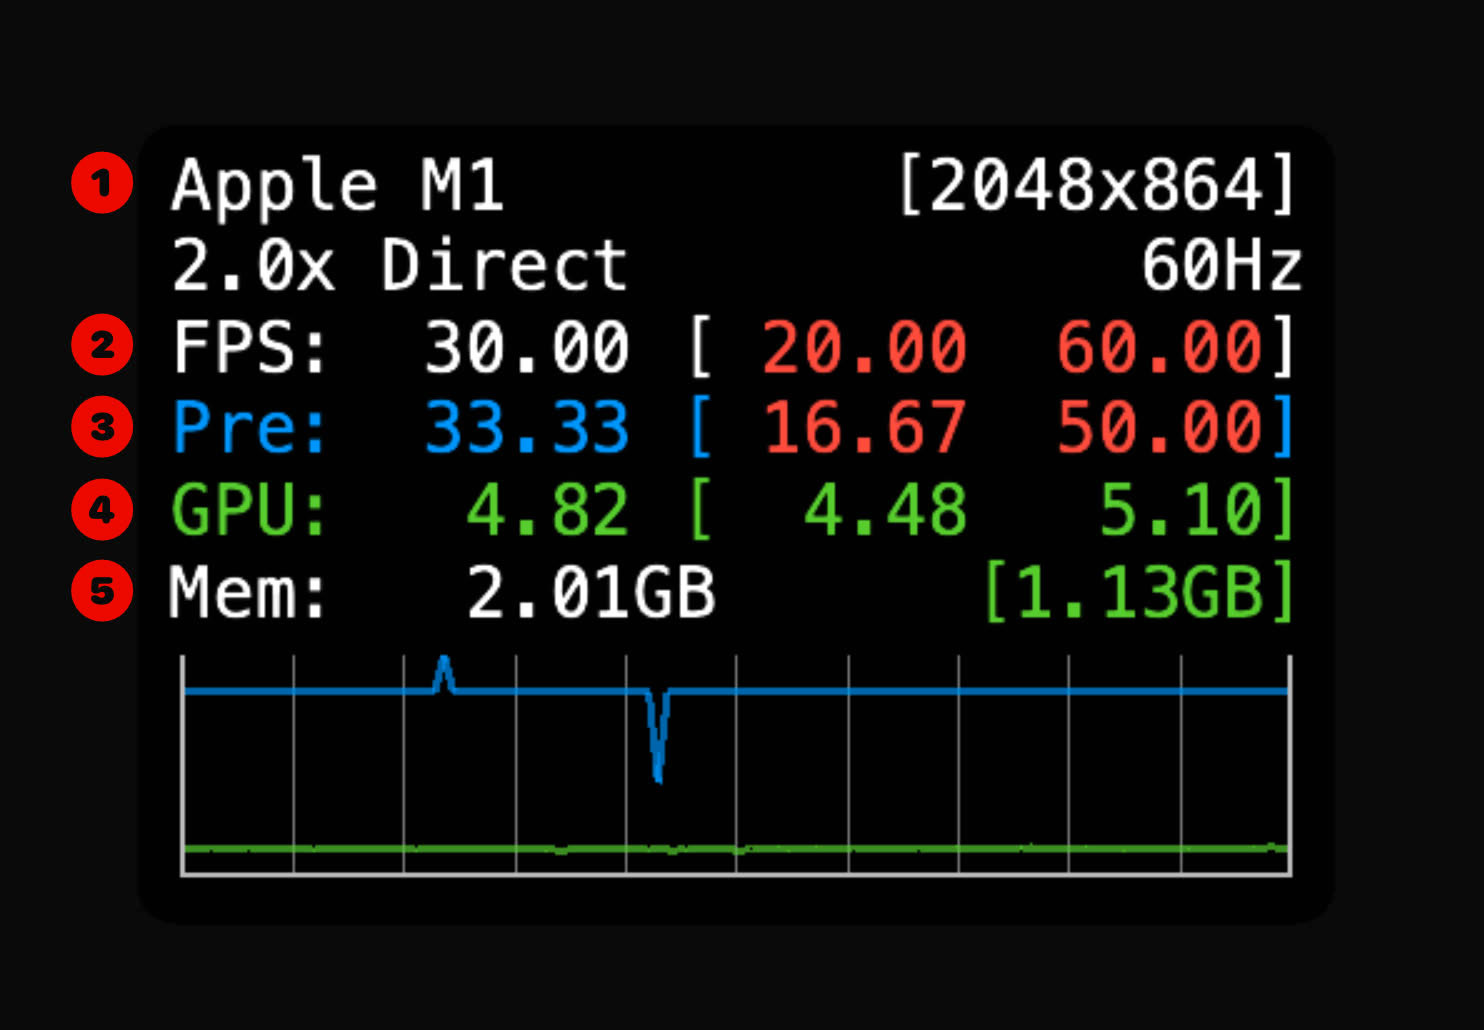The height and width of the screenshot is (1030, 1484).
Task: Select the blue present time "33.33"
Action: pyautogui.click(x=527, y=428)
